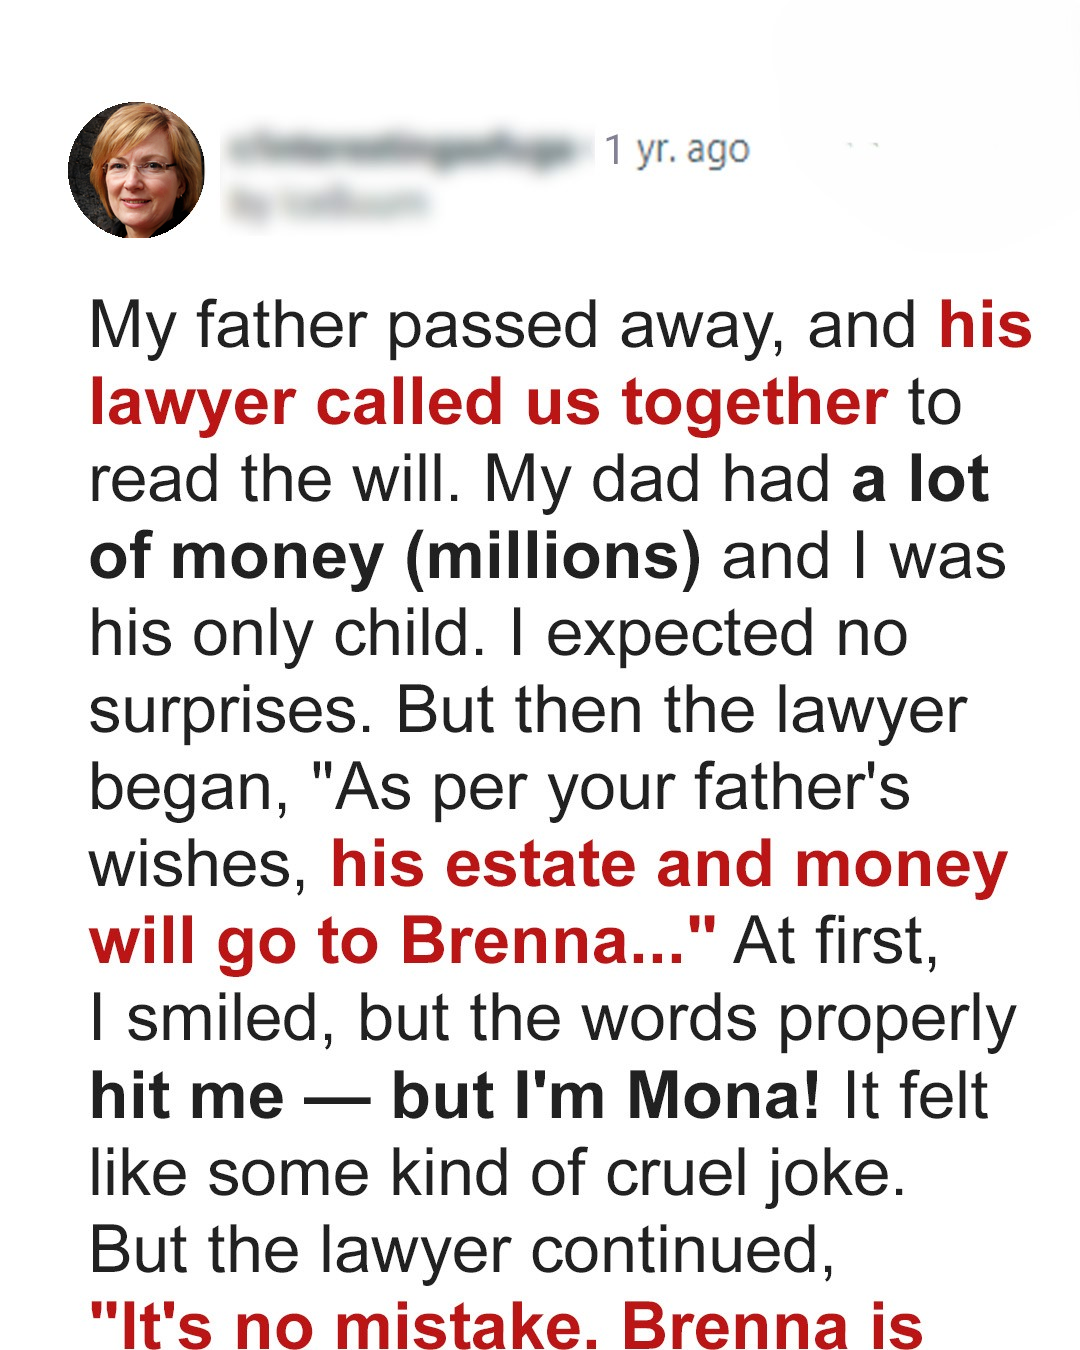Click red line "It's no mistake. Brenna is"
Screen dimensions: 1080x1350
click(x=506, y=1326)
